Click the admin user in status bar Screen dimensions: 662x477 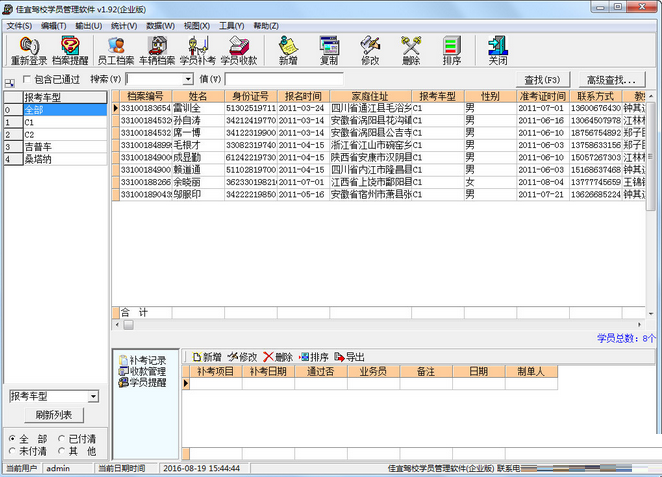(x=58, y=468)
